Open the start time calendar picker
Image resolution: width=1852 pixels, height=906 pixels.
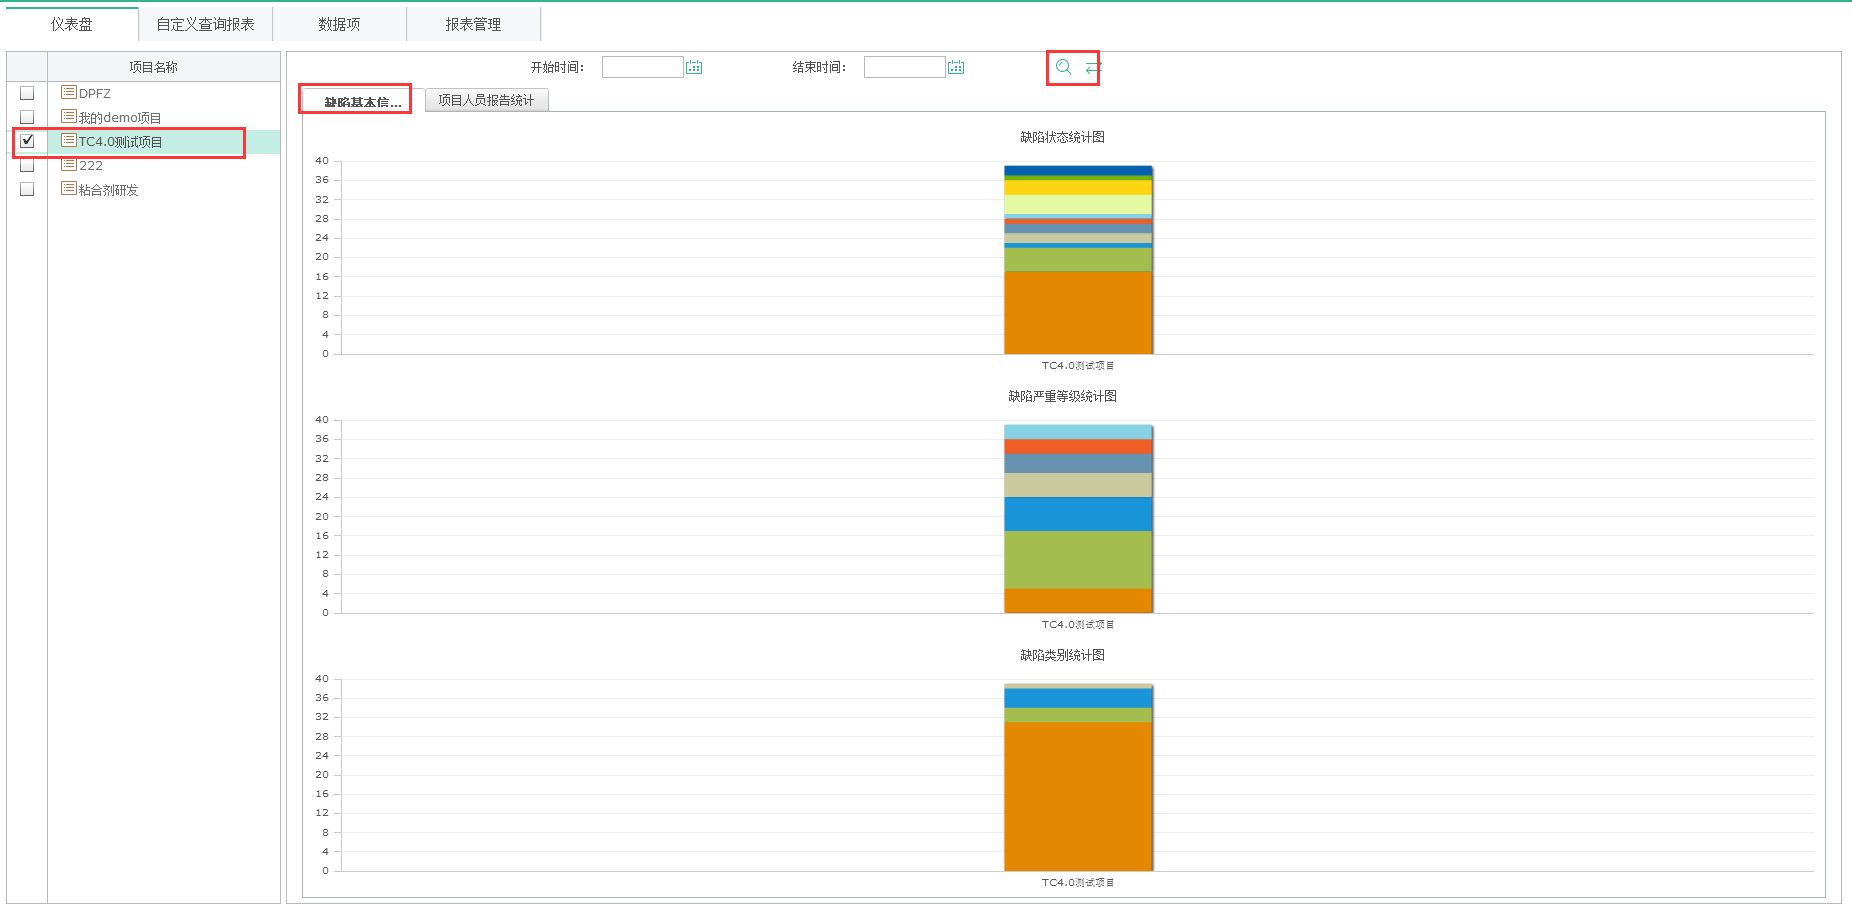(694, 67)
